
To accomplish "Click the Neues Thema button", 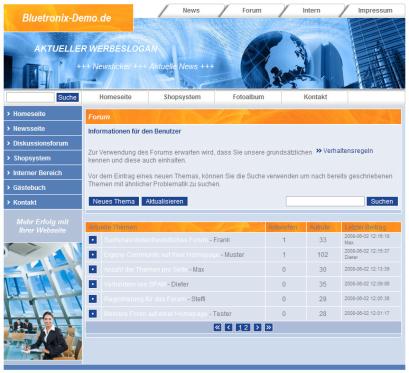I will [114, 201].
